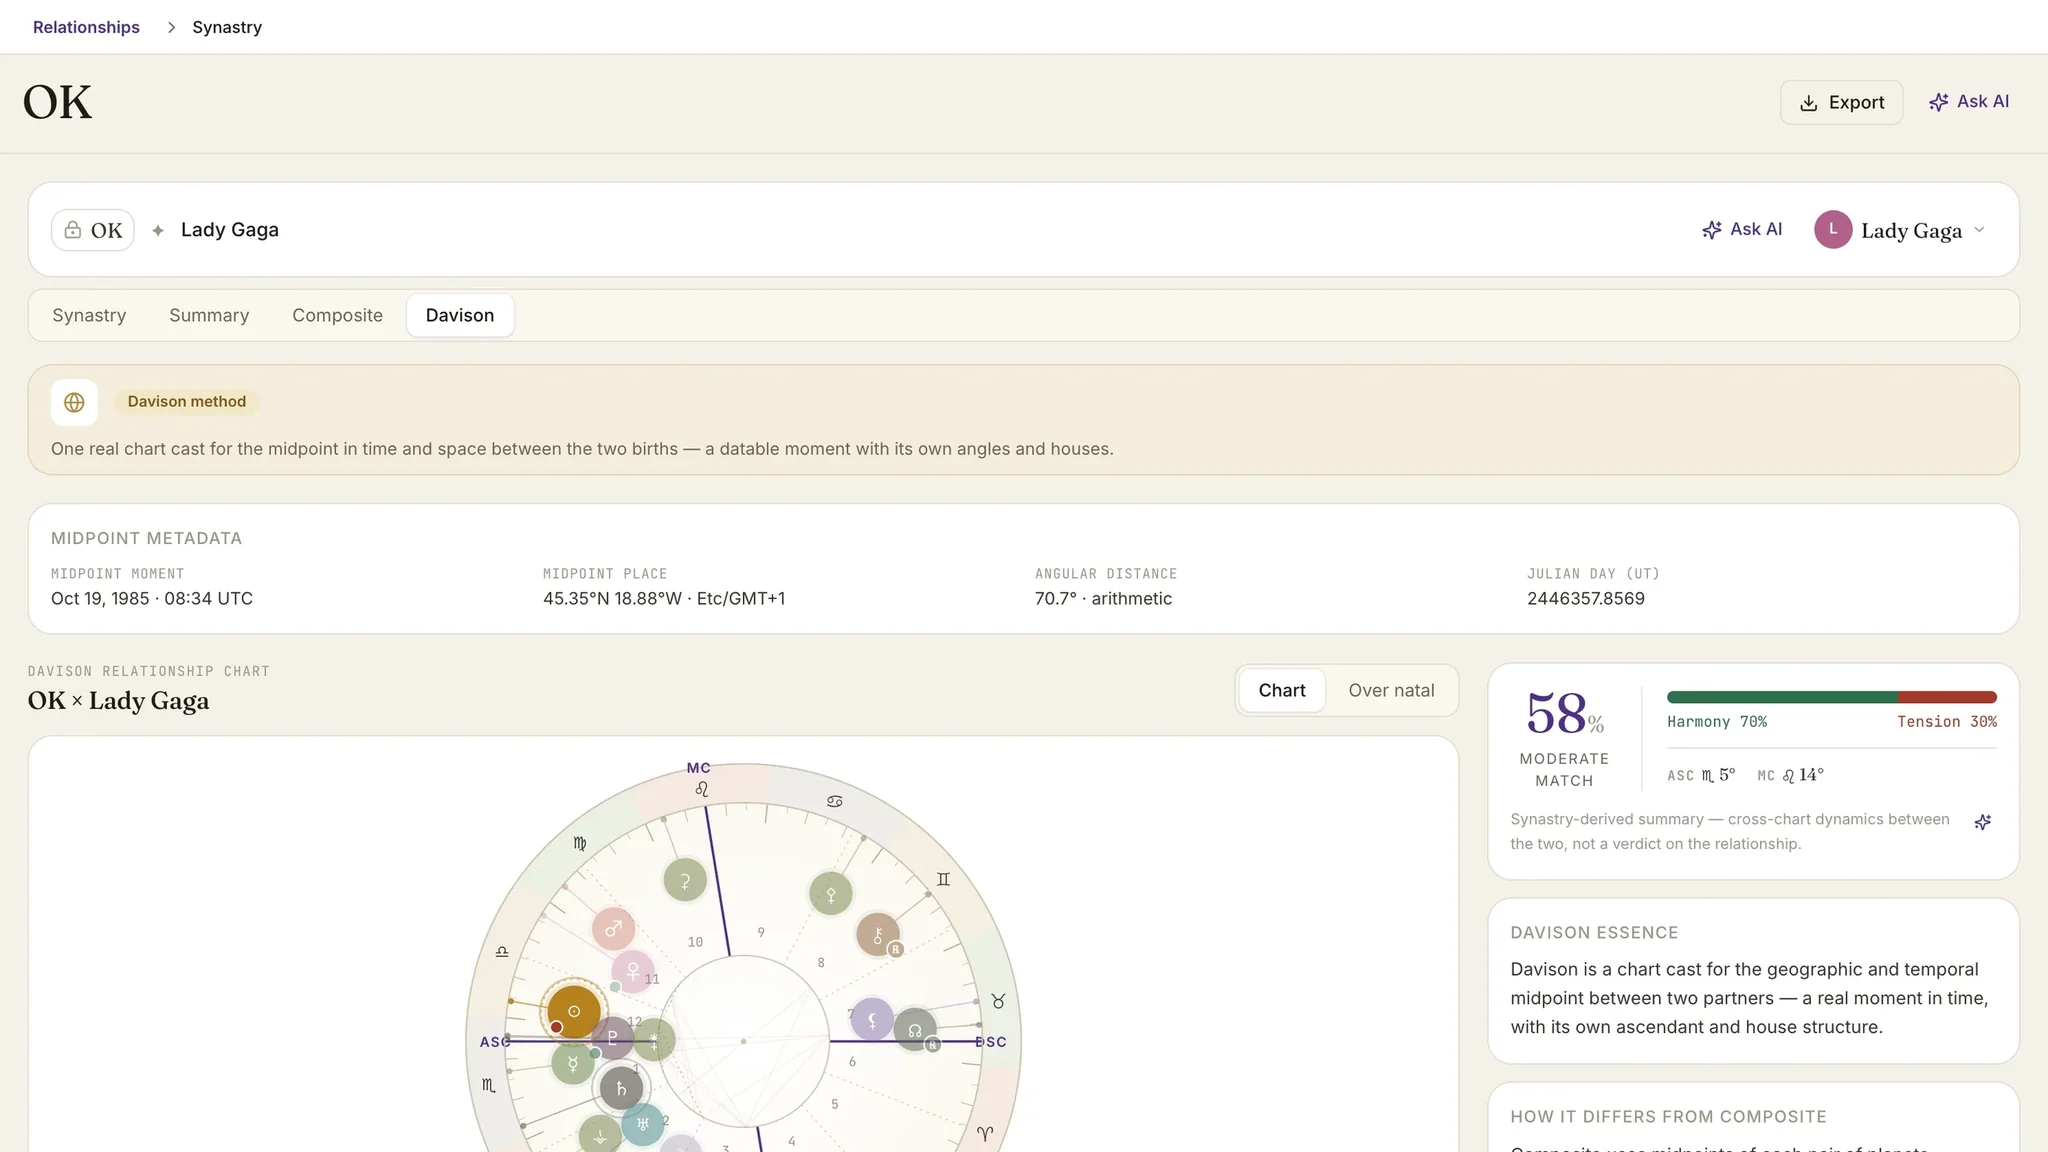Open the Synastry tab
This screenshot has width=2048, height=1152.
(x=89, y=315)
